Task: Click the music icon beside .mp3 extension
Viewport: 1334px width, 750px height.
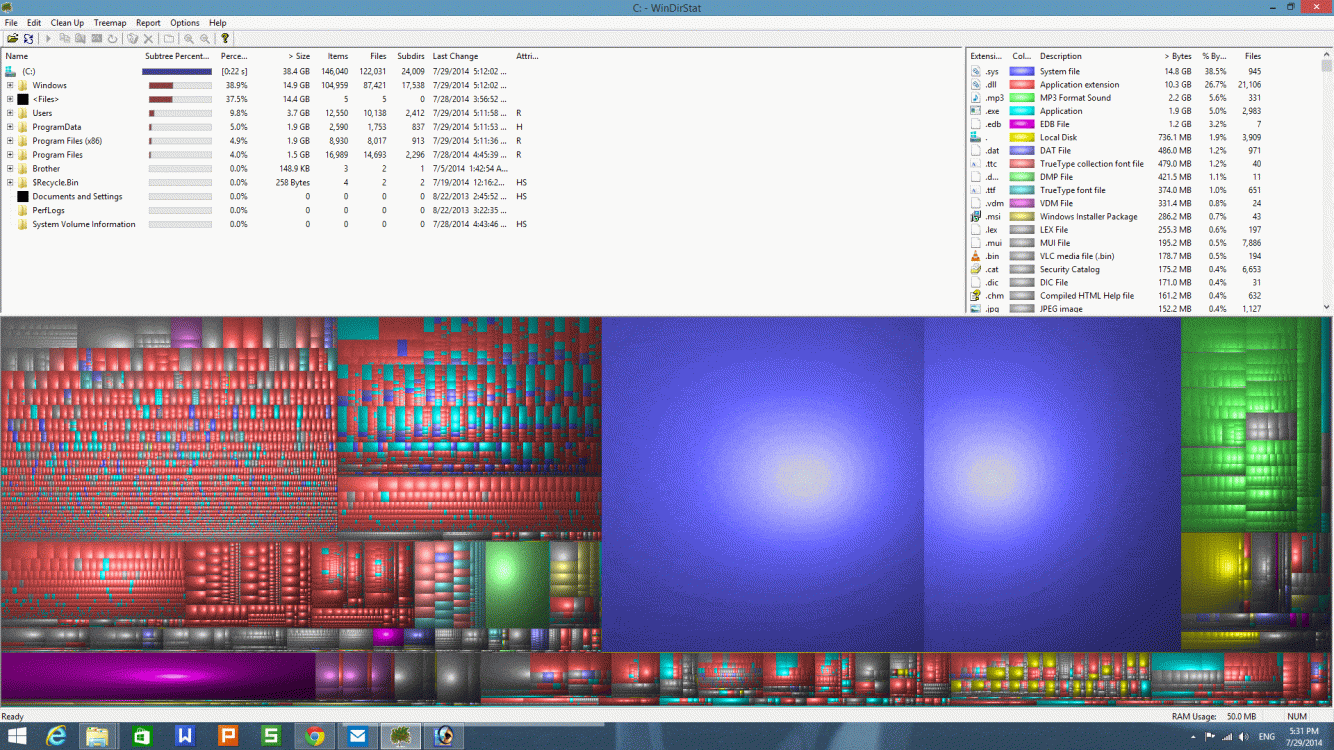Action: (976, 98)
